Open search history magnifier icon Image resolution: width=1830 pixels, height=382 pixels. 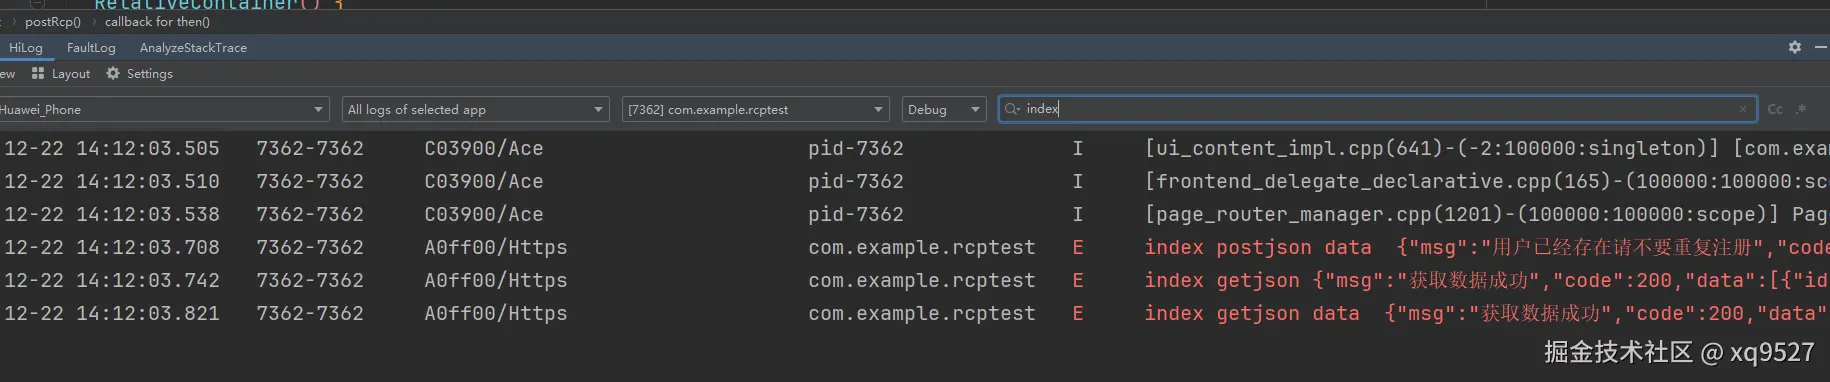tap(1012, 109)
